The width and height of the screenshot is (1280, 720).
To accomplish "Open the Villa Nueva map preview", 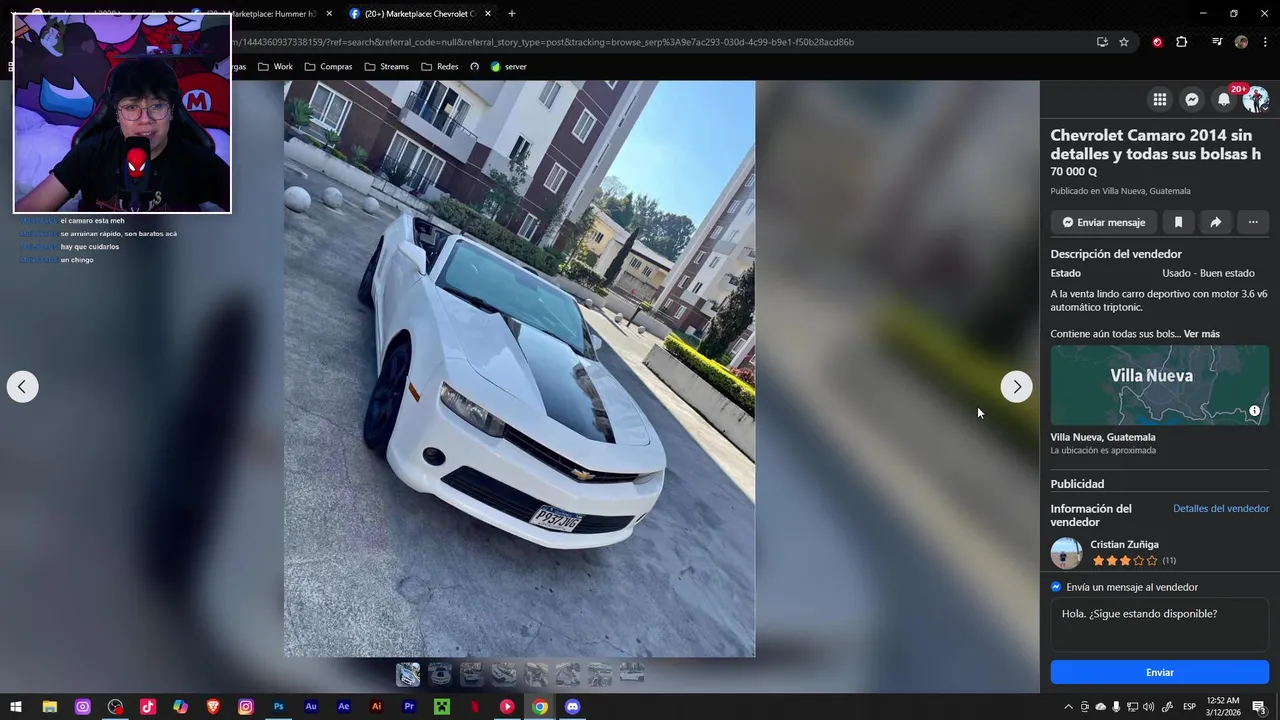I will pos(1160,385).
